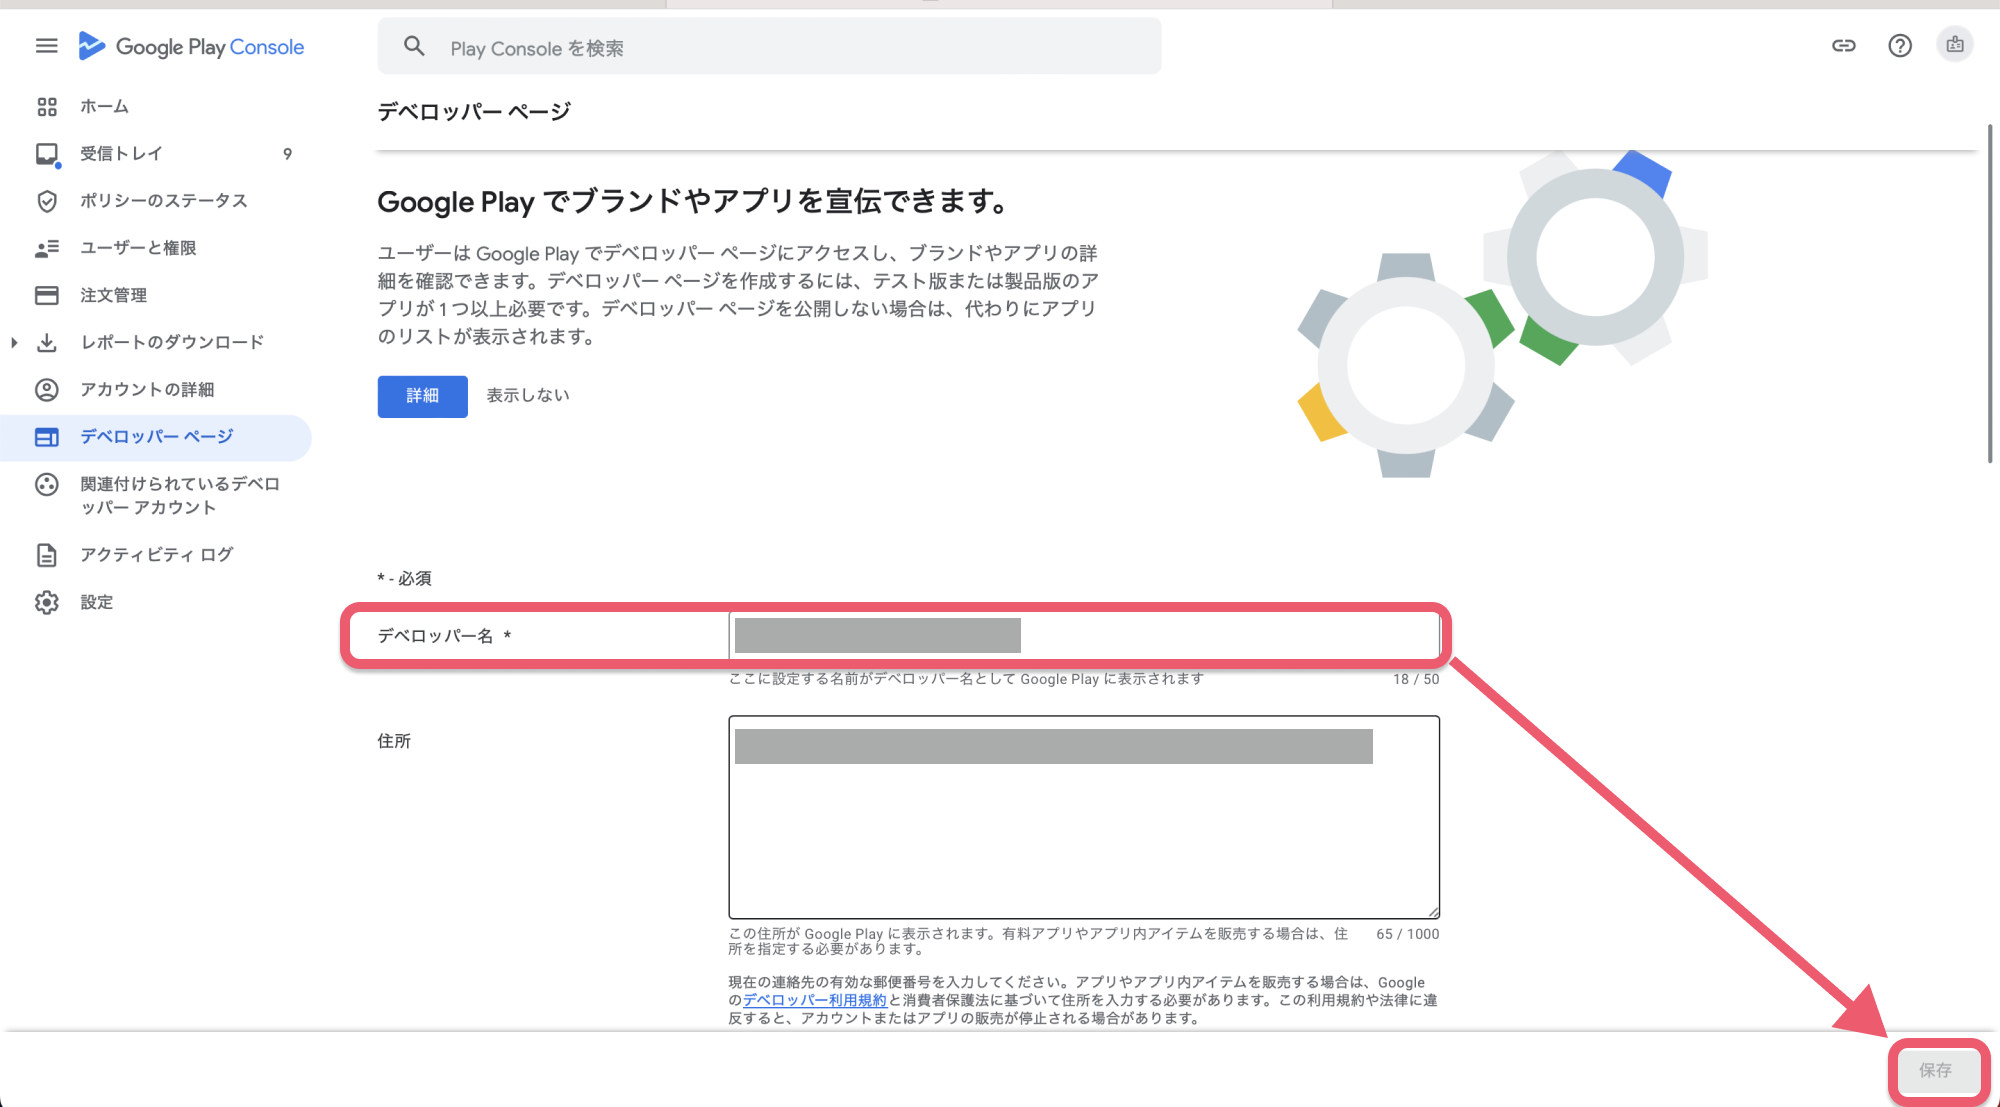Image resolution: width=2000 pixels, height=1107 pixels.
Task: Click the blue 詳細 button
Action: (x=422, y=396)
